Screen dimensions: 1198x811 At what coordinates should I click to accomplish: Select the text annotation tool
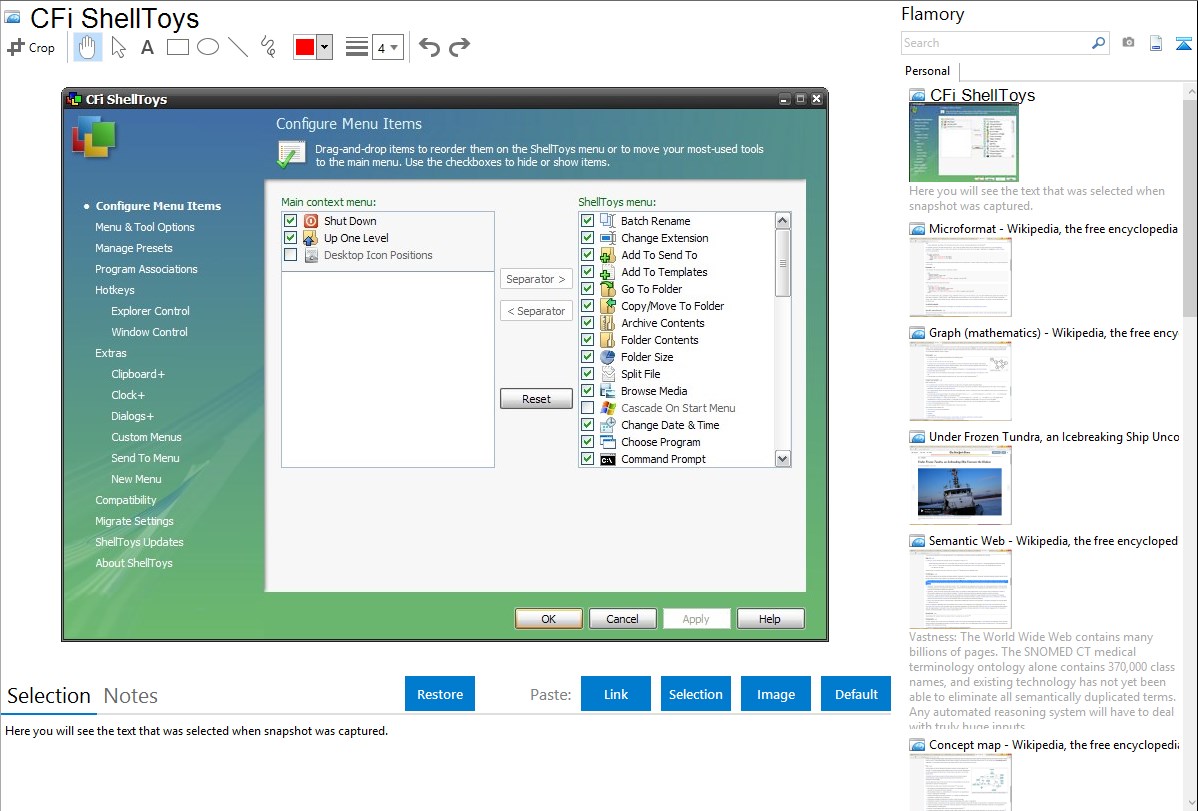pyautogui.click(x=147, y=47)
